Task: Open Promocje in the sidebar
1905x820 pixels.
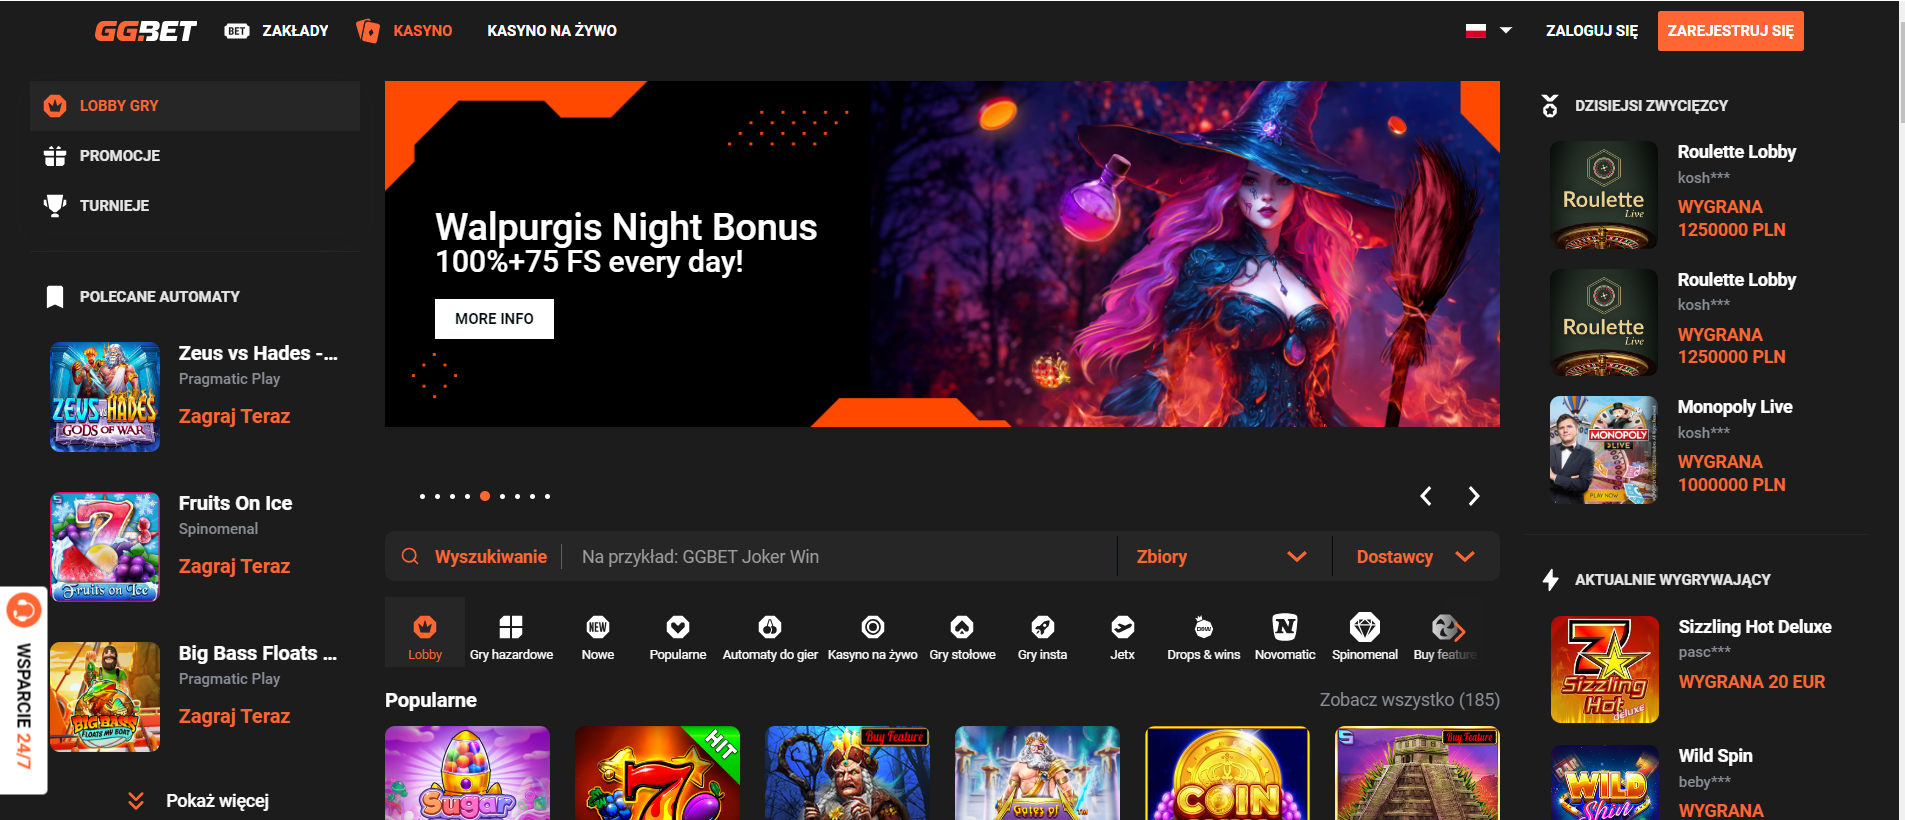Action: 119,156
